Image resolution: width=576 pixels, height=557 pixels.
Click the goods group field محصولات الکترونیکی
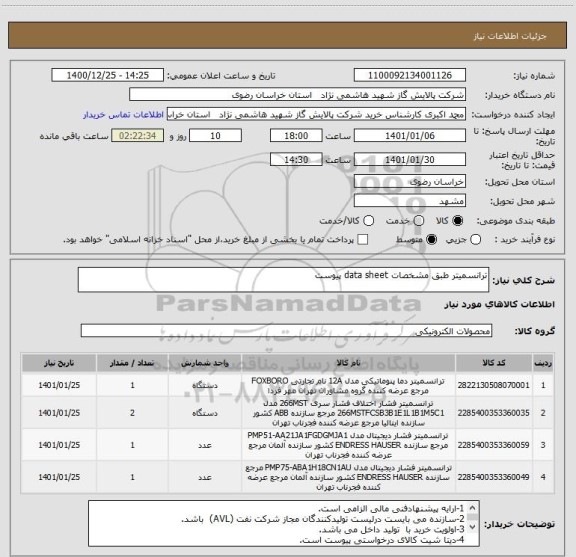click(286, 331)
